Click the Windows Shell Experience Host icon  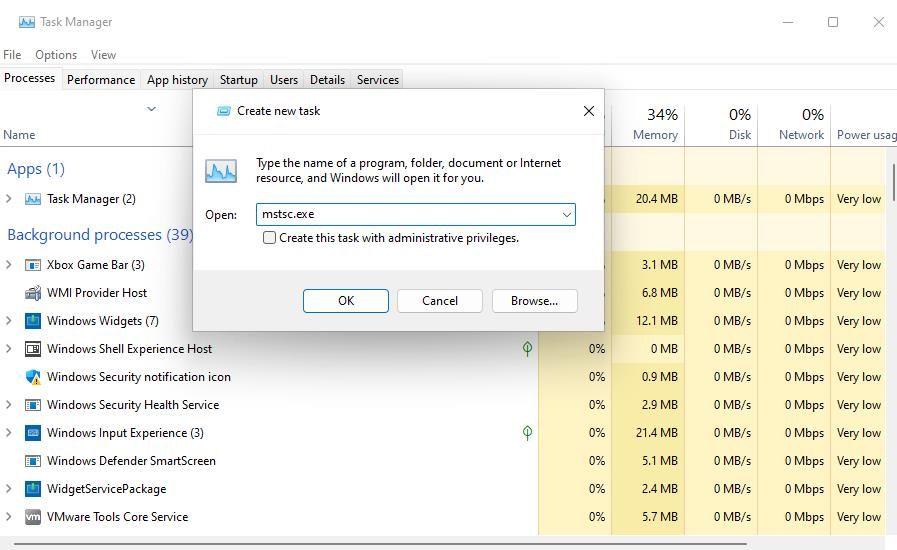pos(33,349)
